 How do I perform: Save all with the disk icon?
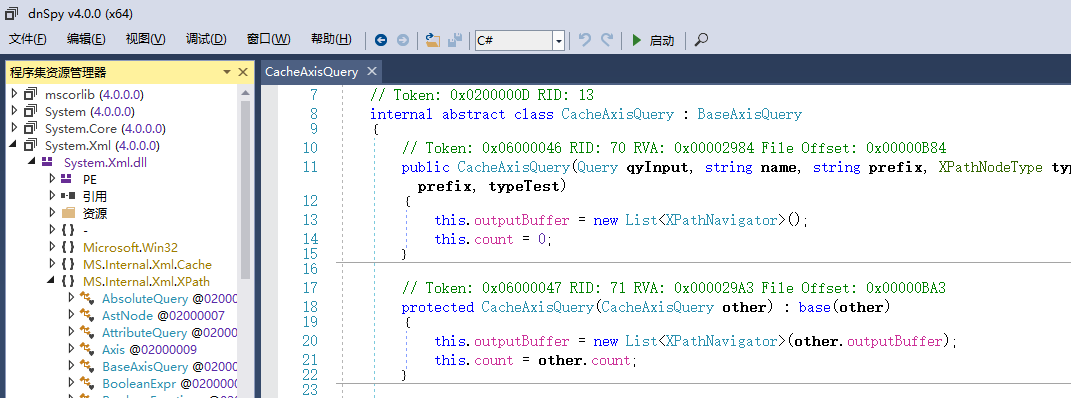[x=456, y=40]
